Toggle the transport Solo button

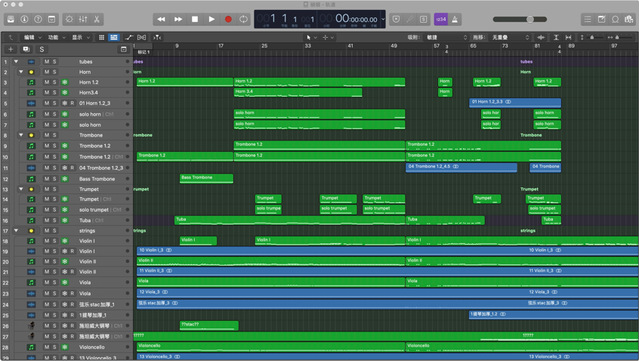tap(423, 19)
